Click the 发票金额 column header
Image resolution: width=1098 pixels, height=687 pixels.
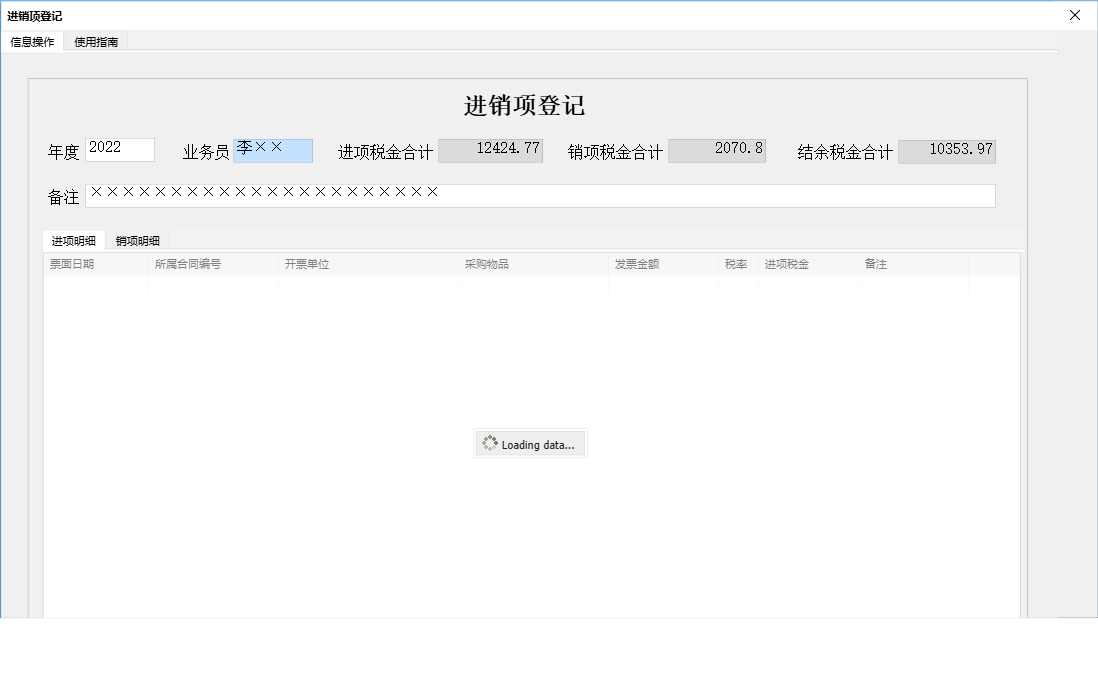[636, 263]
